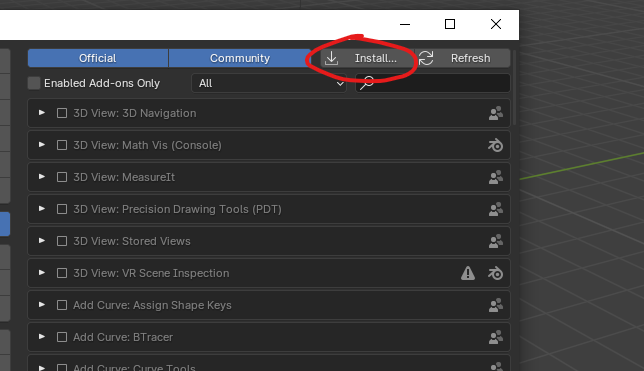
Task: Enable the 3D View: 3D Navigation add-on
Action: point(62,113)
